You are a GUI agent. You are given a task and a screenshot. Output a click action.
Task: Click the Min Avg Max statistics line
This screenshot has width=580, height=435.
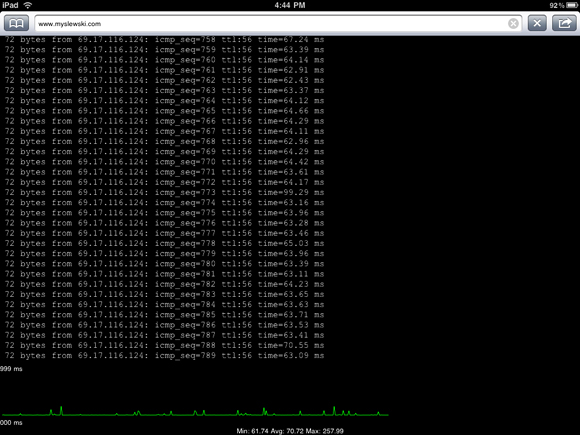[290, 431]
